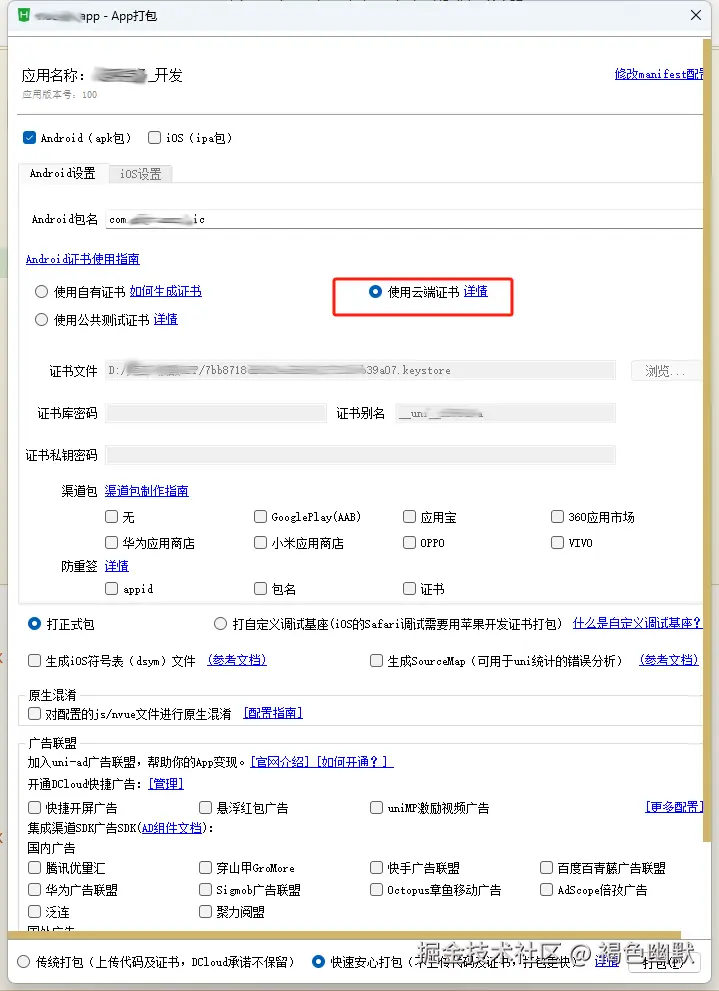This screenshot has height=991, width=719.
Task: Check the 应用宝 channel checkbox
Action: coord(409,517)
